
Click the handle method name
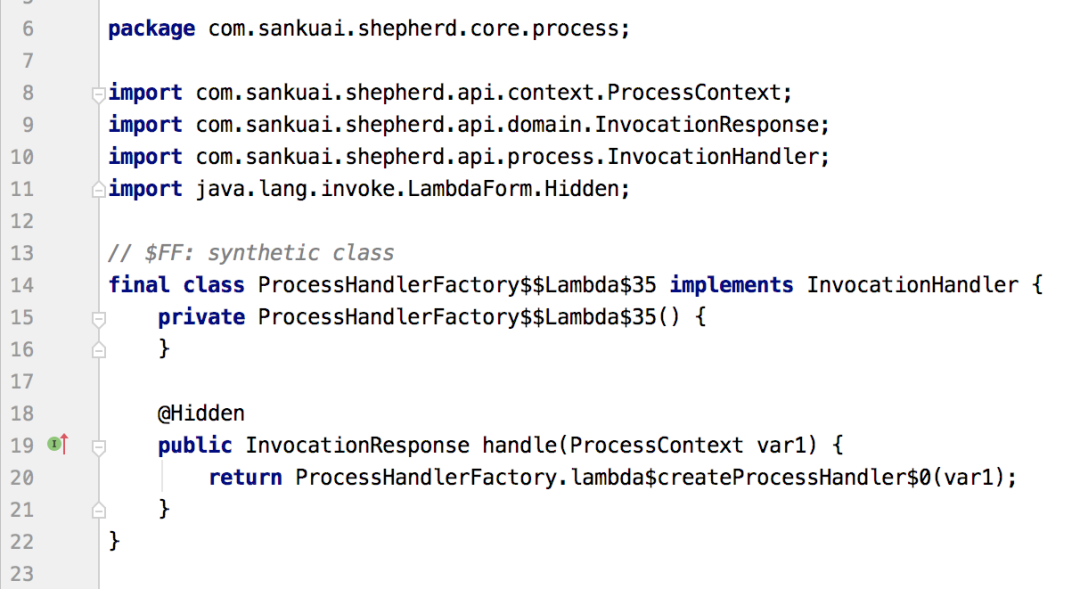pyautogui.click(x=520, y=445)
